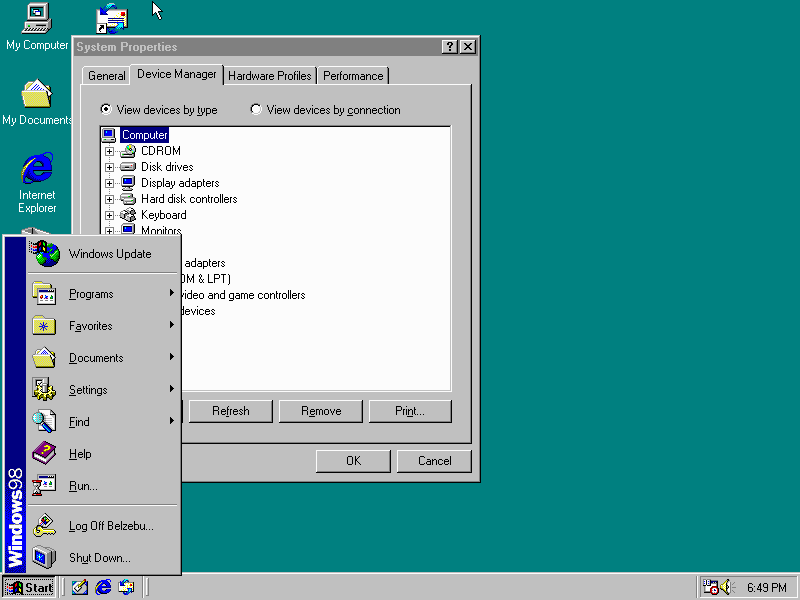
Task: Click the Display adapters monitor icon
Action: pyautogui.click(x=128, y=183)
